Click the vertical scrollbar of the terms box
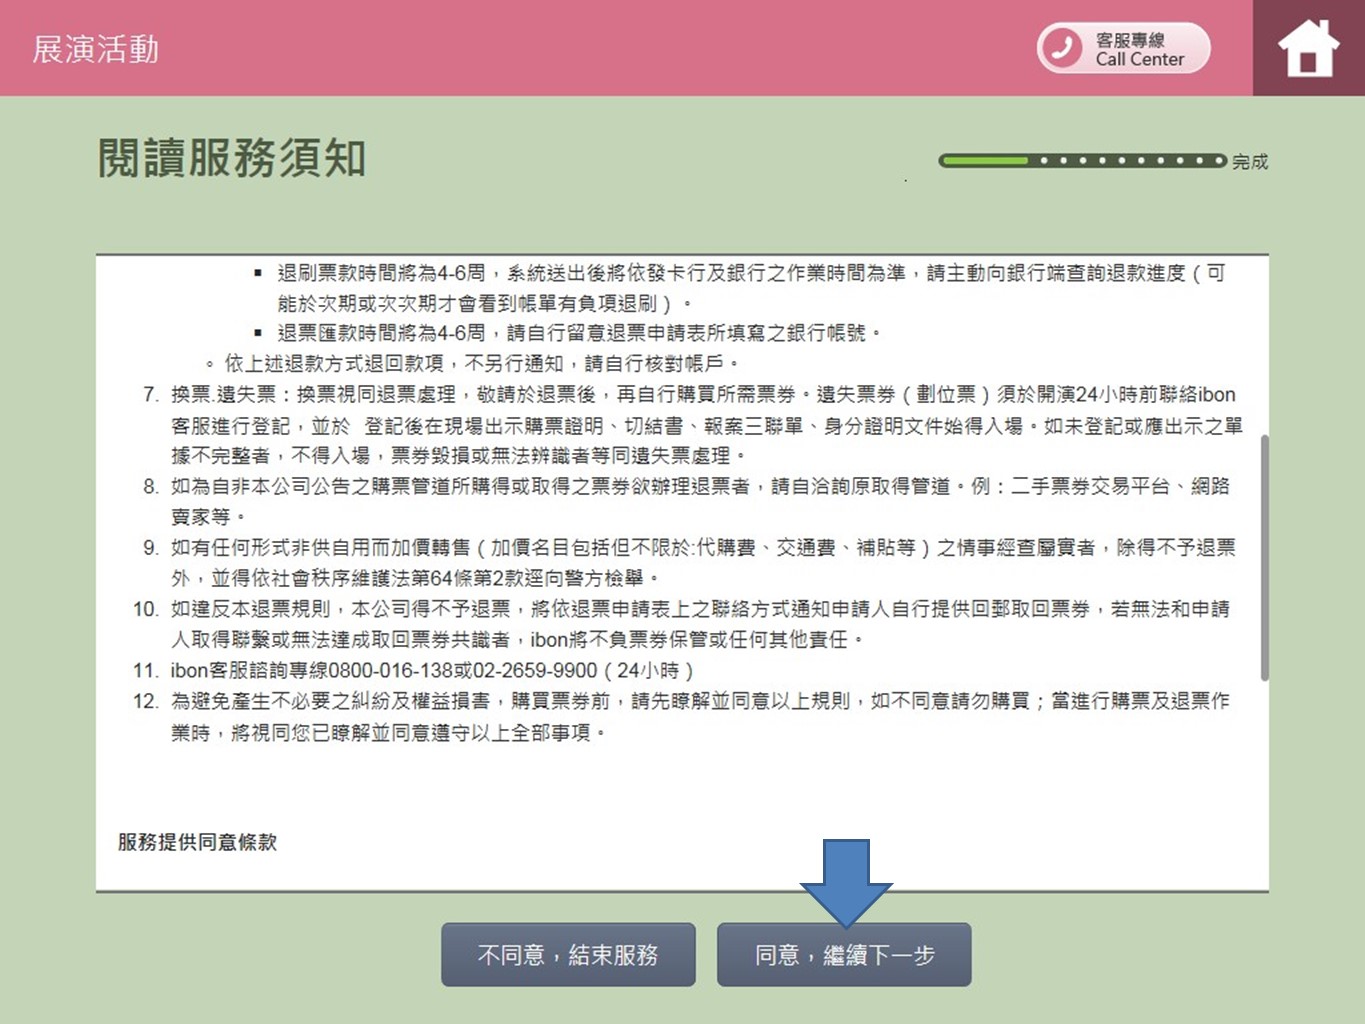The height and width of the screenshot is (1024, 1365). [1264, 557]
